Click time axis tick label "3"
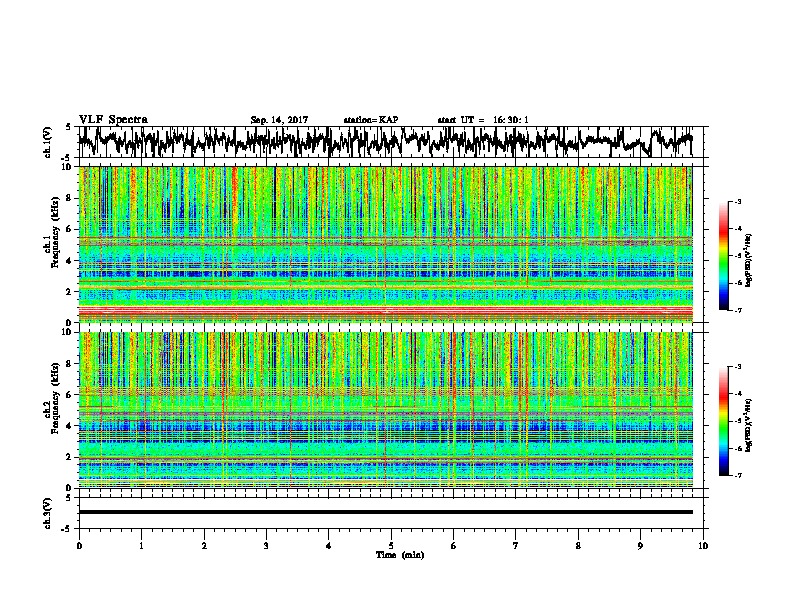Image resolution: width=792 pixels, height=612 pixels. tap(266, 545)
